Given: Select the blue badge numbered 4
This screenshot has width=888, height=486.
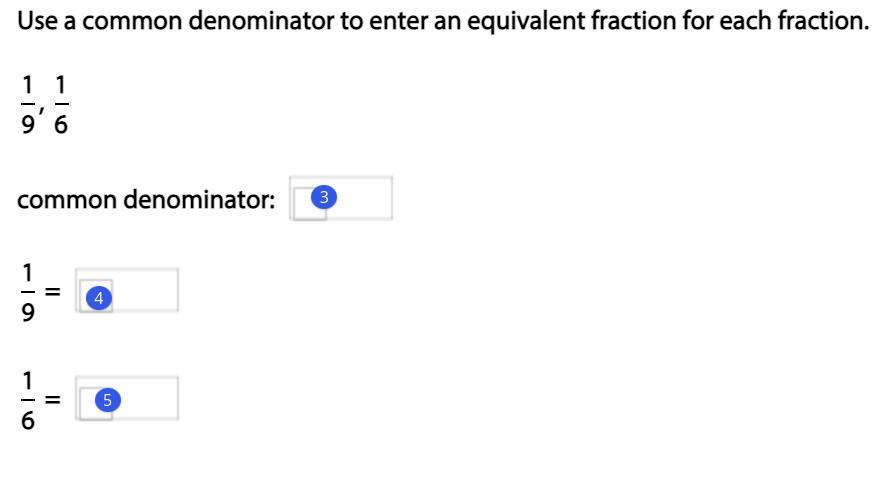Looking at the screenshot, I should click(99, 298).
